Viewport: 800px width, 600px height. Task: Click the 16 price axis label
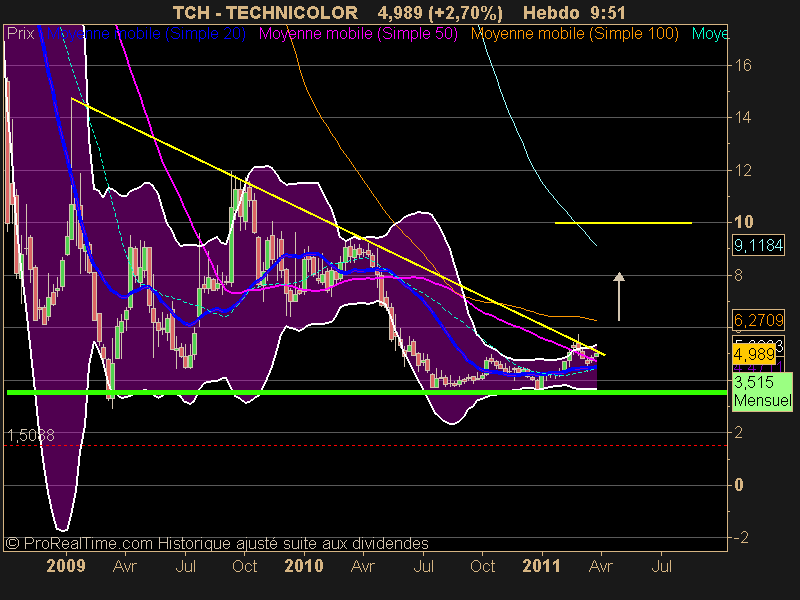coord(742,65)
